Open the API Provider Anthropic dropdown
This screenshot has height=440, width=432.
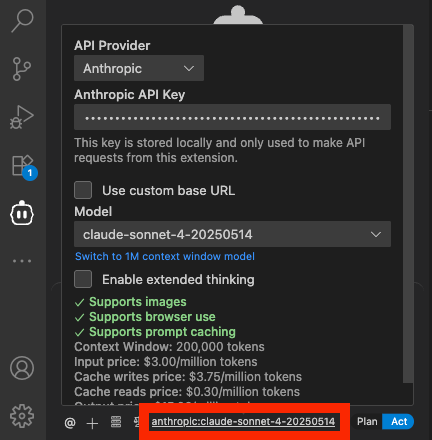coord(139,68)
